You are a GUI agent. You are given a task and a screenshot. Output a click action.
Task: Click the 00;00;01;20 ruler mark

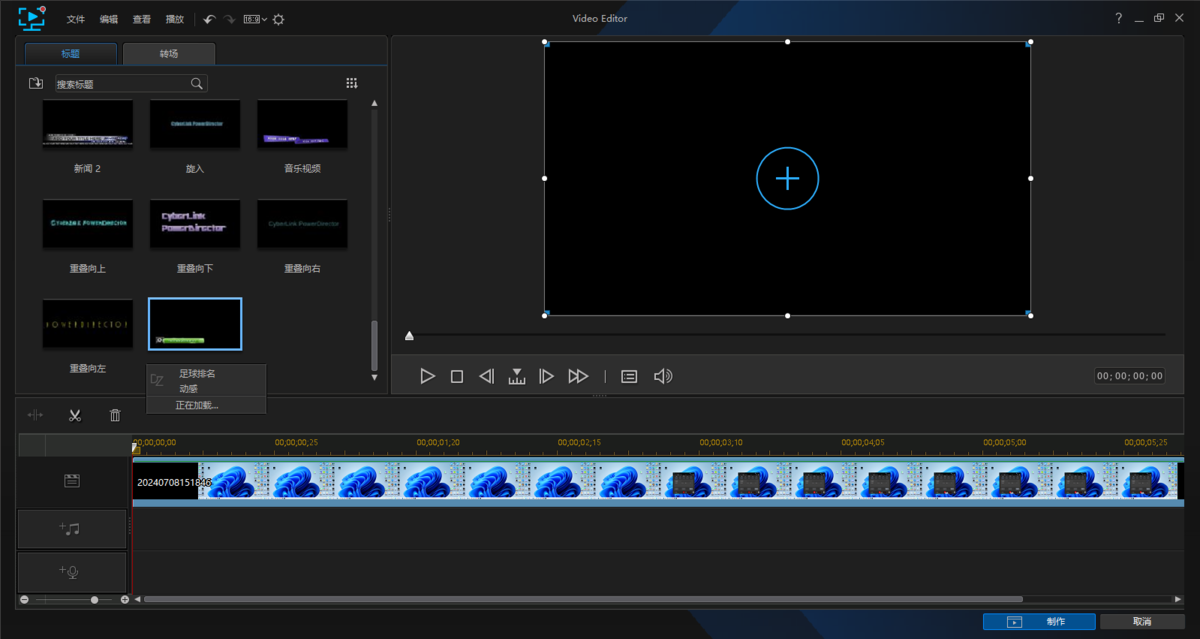438,442
